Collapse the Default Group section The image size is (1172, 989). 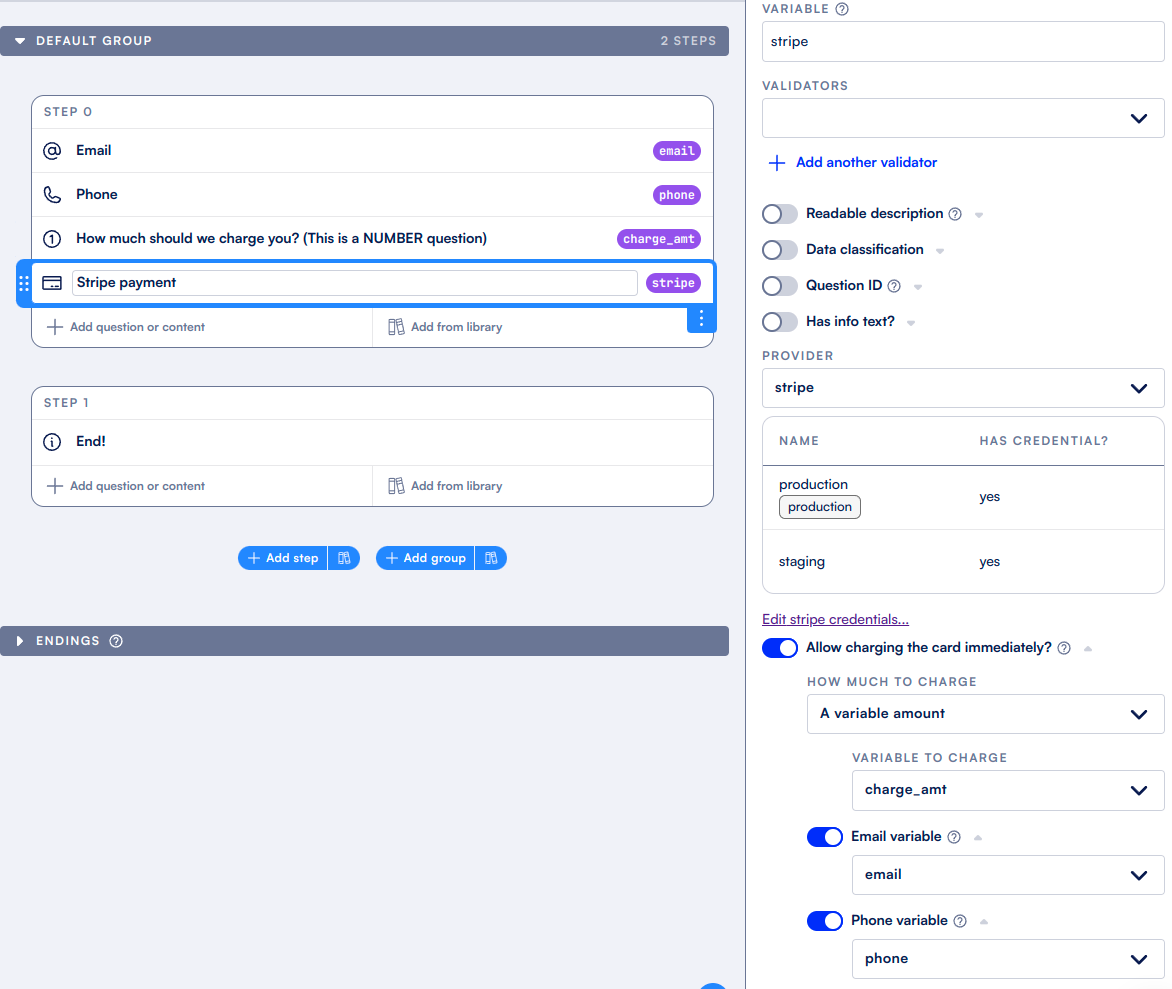click(20, 41)
